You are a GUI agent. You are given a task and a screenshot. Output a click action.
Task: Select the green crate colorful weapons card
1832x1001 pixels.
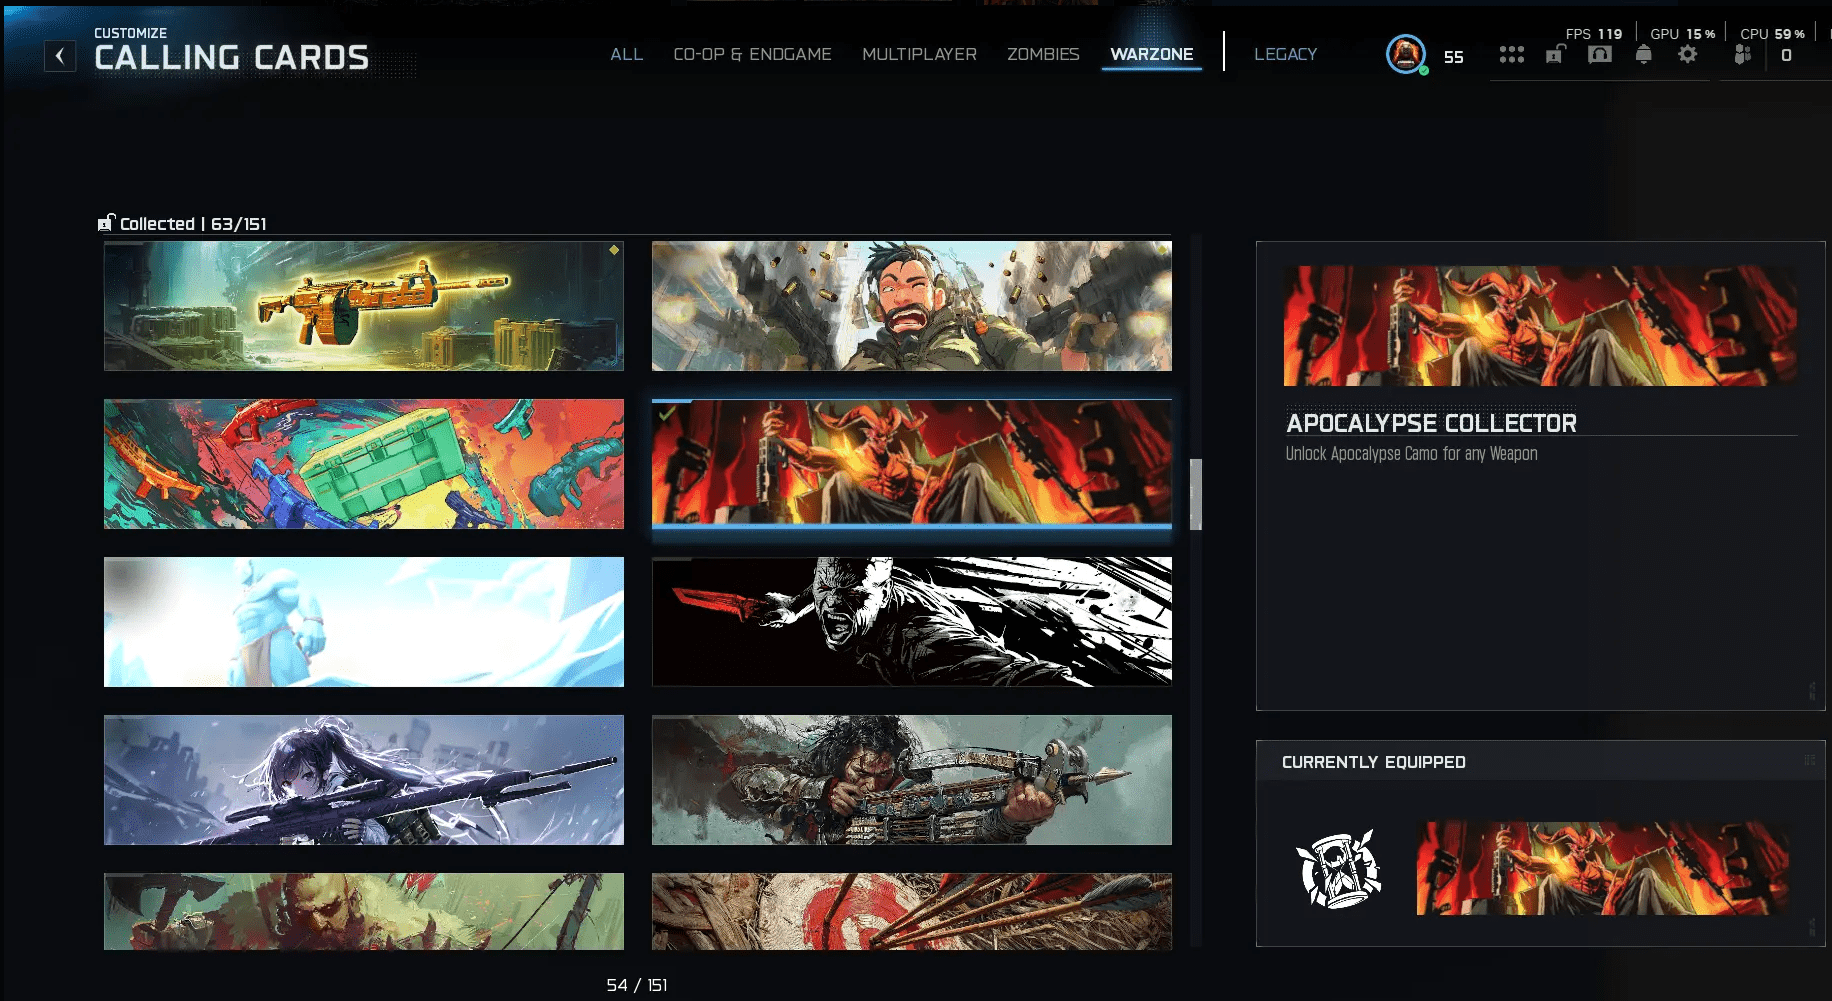[x=364, y=464]
